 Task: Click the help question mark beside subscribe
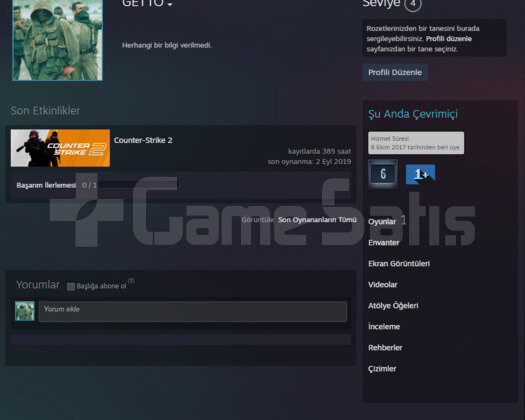(x=131, y=281)
